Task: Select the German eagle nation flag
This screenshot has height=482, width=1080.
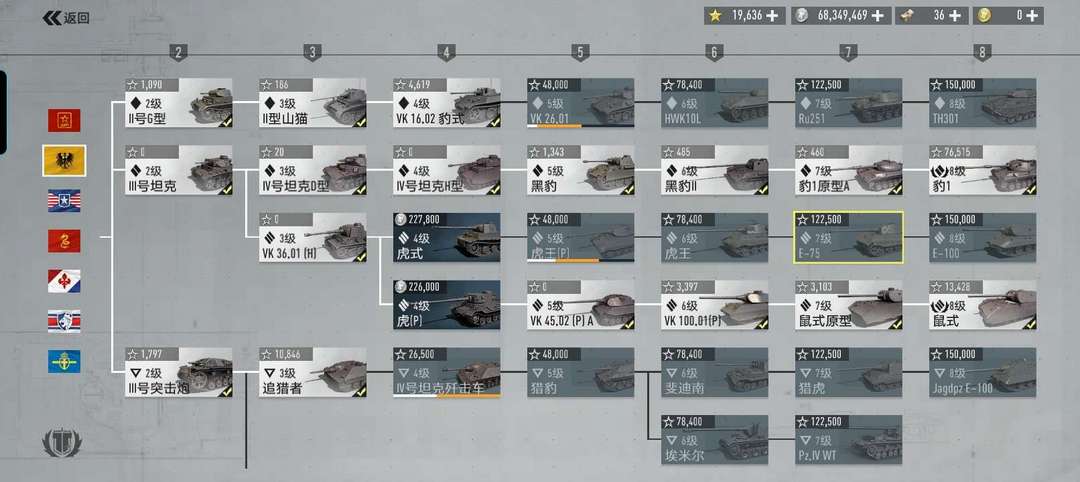Action: [64, 160]
